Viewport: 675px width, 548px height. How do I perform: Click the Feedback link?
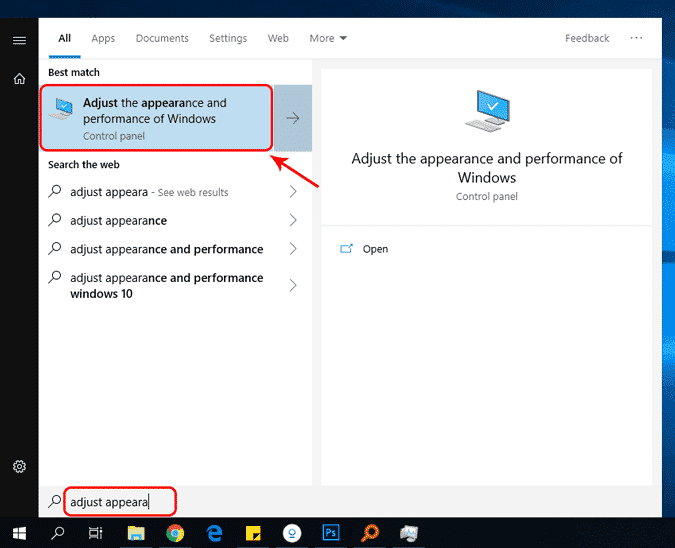coord(587,38)
